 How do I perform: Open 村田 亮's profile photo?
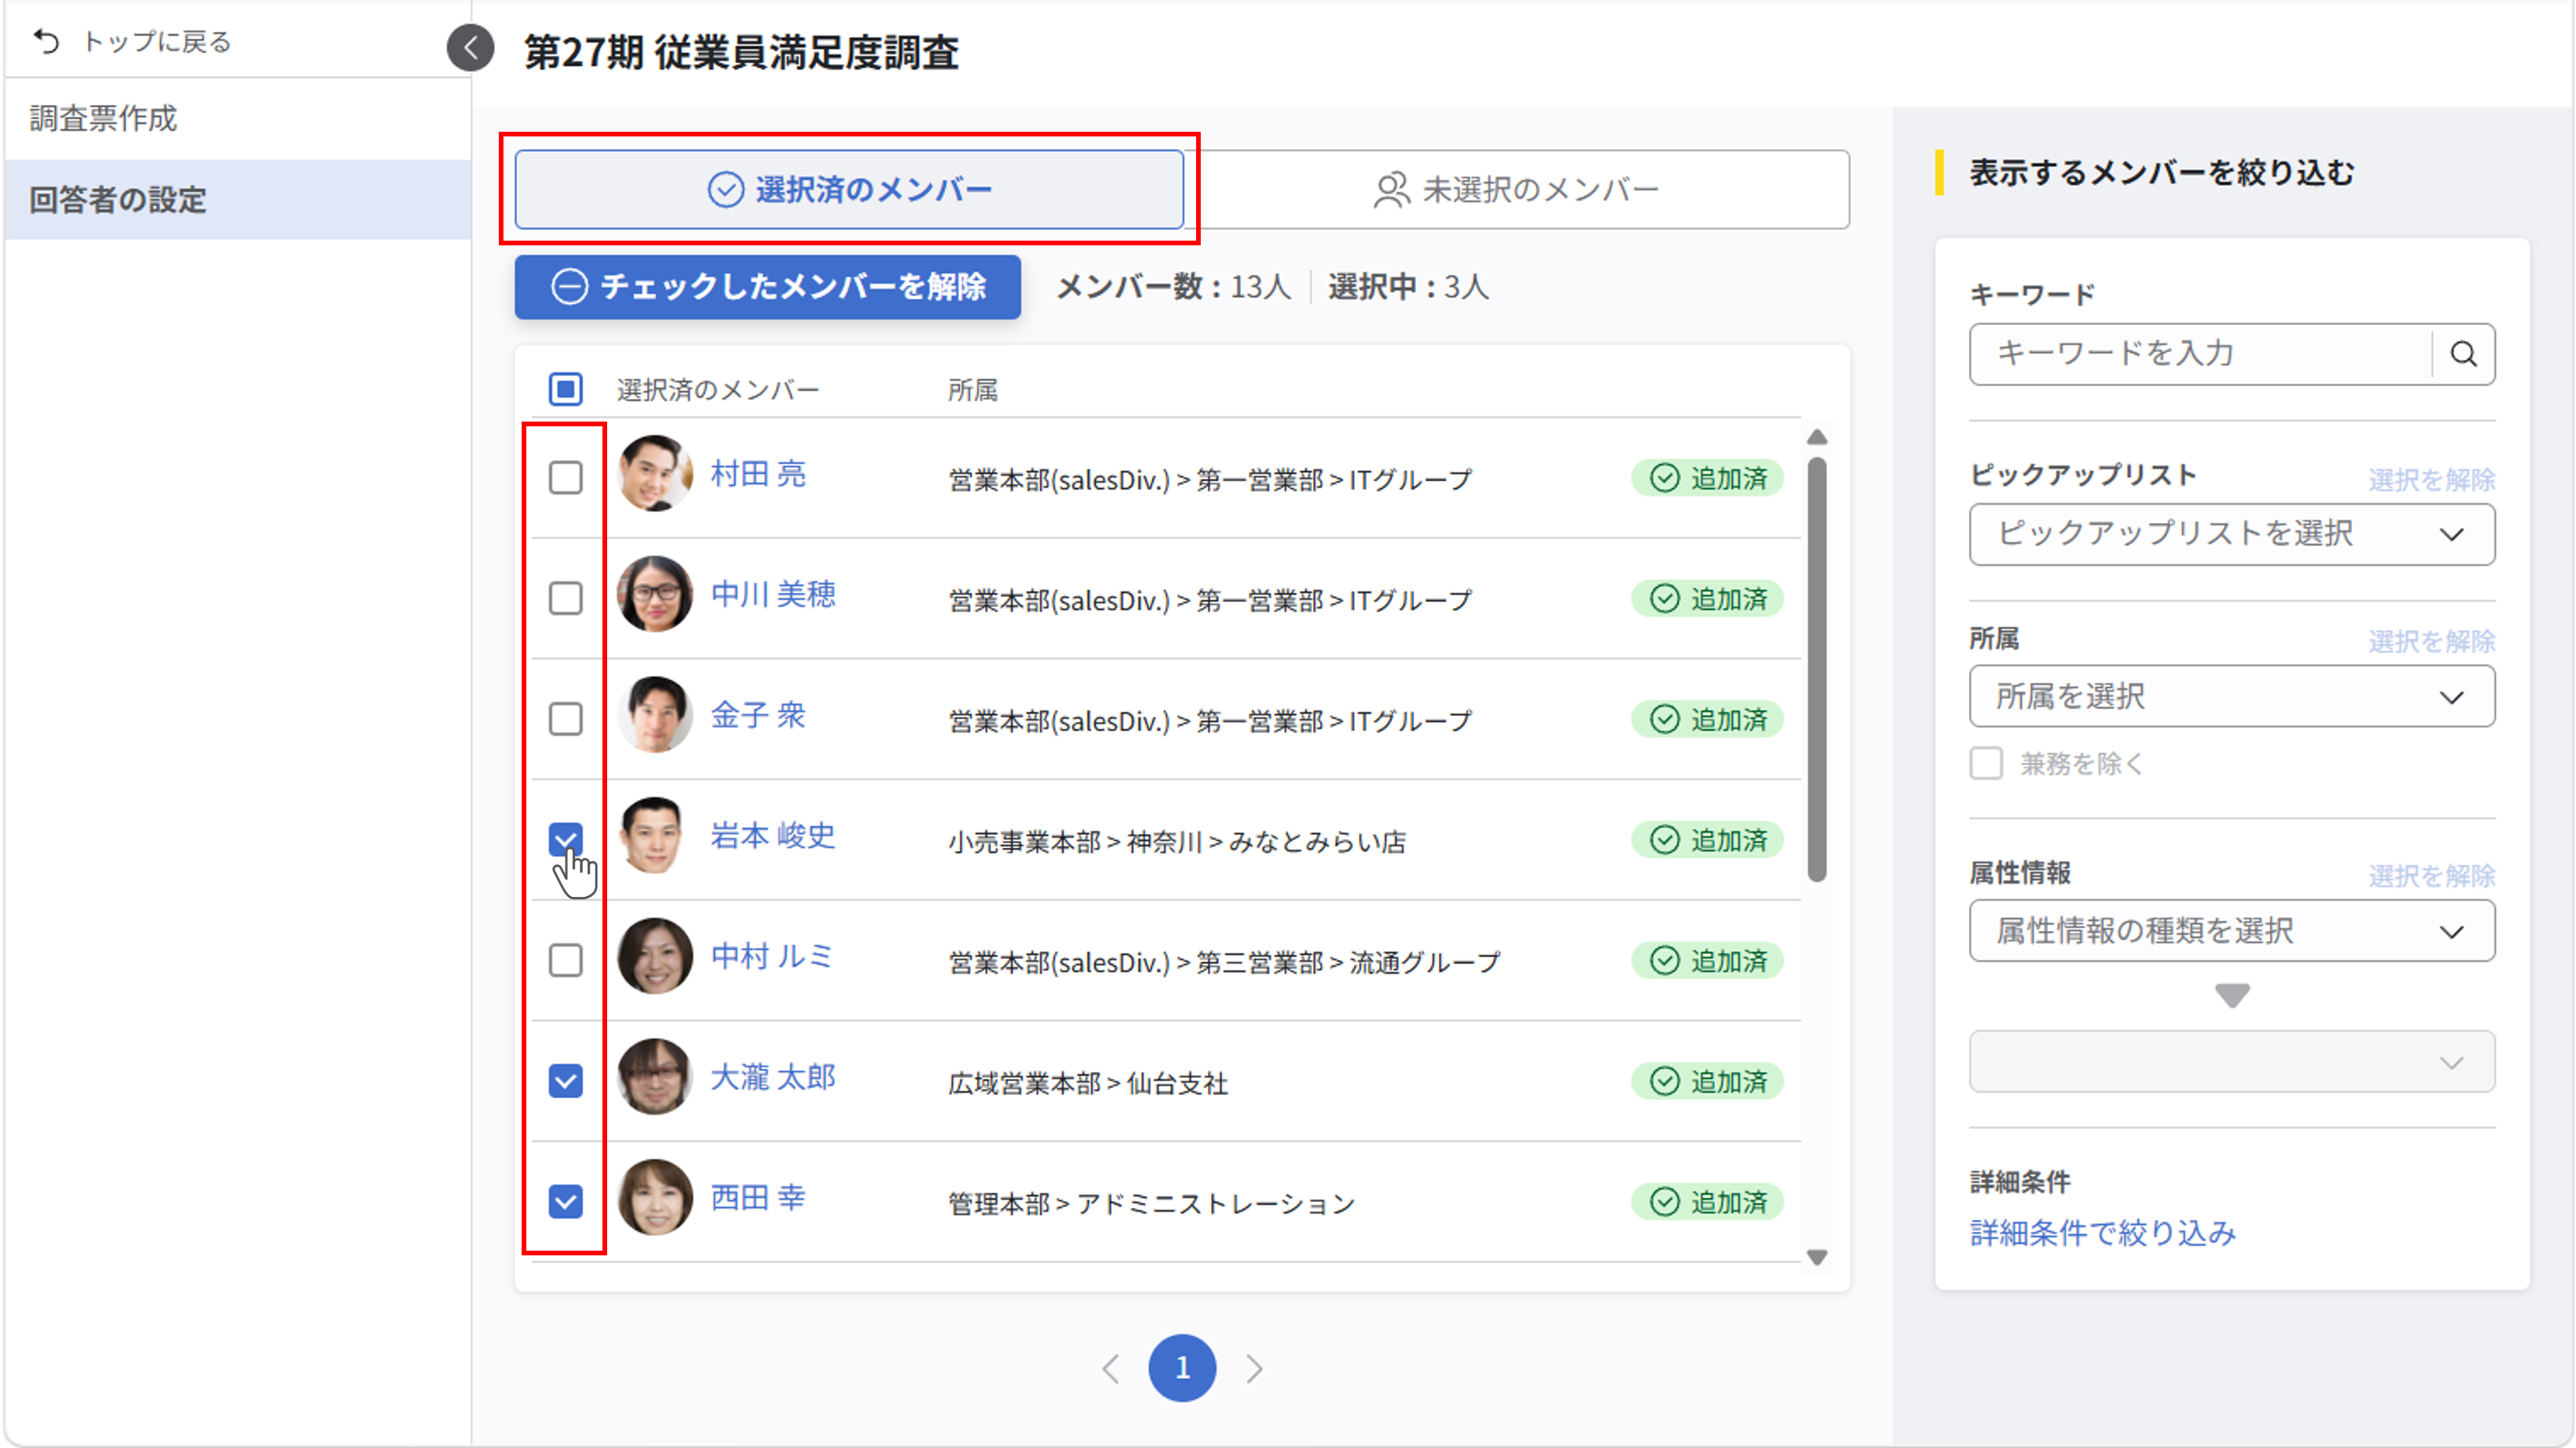(x=655, y=474)
